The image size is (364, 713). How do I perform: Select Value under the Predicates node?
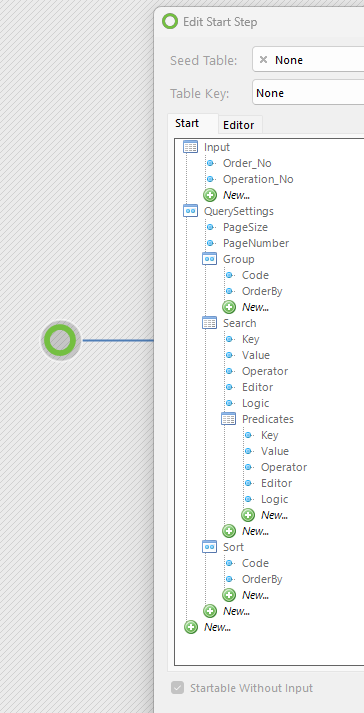point(275,451)
